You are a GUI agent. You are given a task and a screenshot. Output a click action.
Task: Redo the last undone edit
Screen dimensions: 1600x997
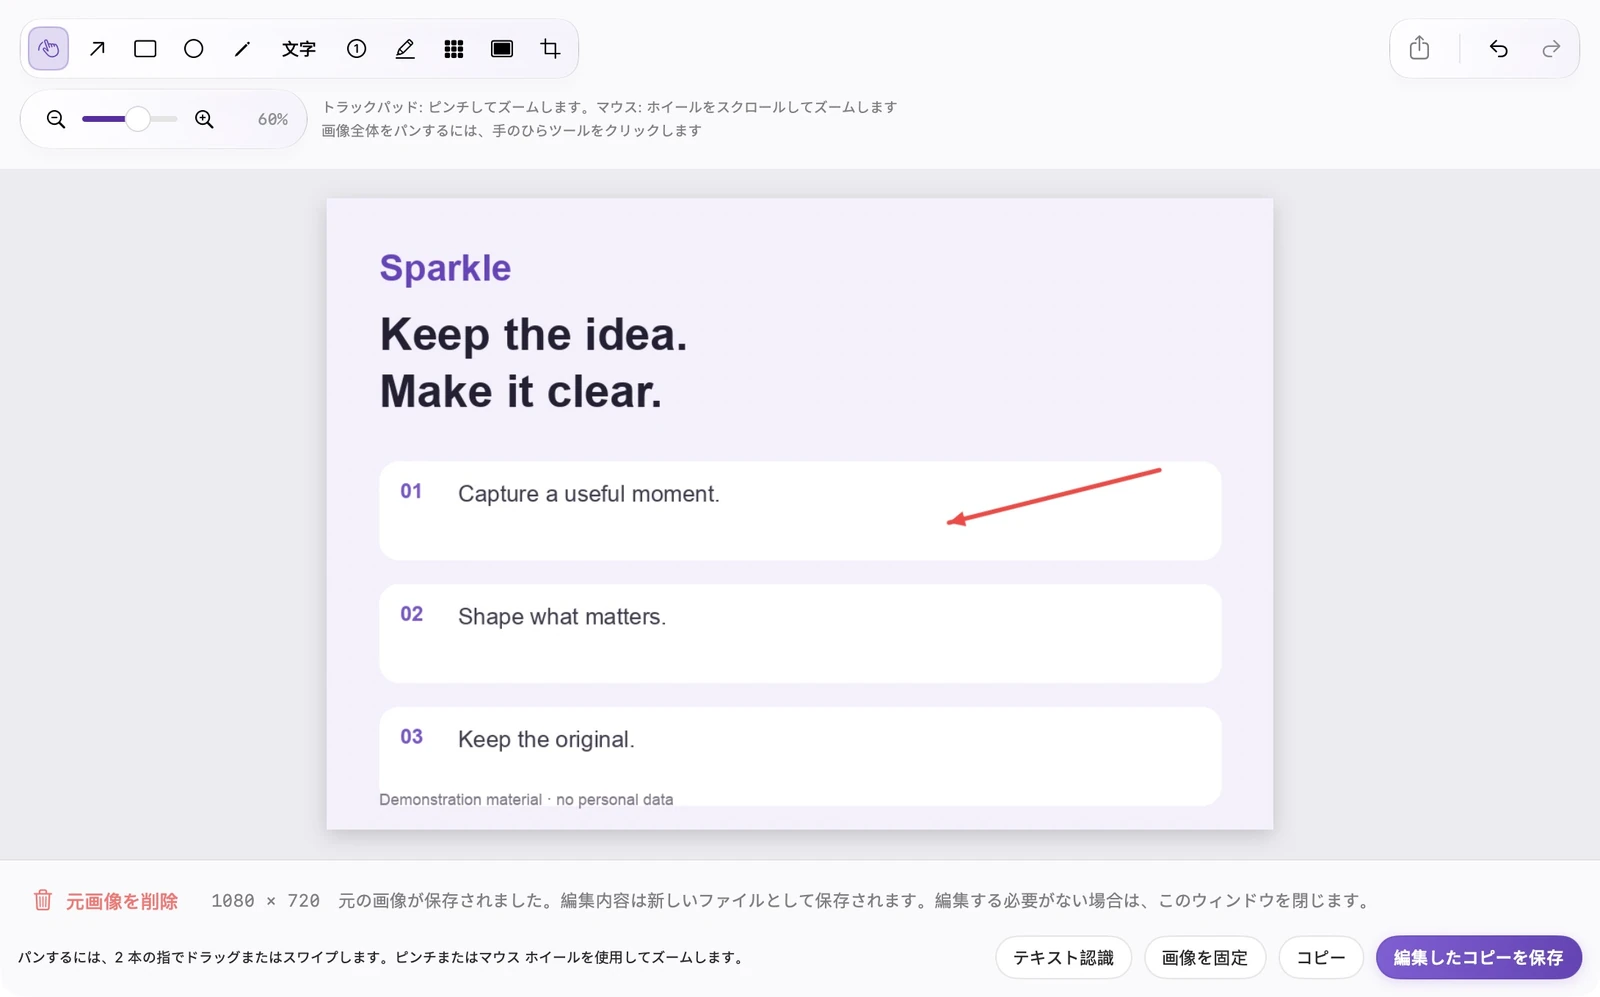[x=1551, y=48]
